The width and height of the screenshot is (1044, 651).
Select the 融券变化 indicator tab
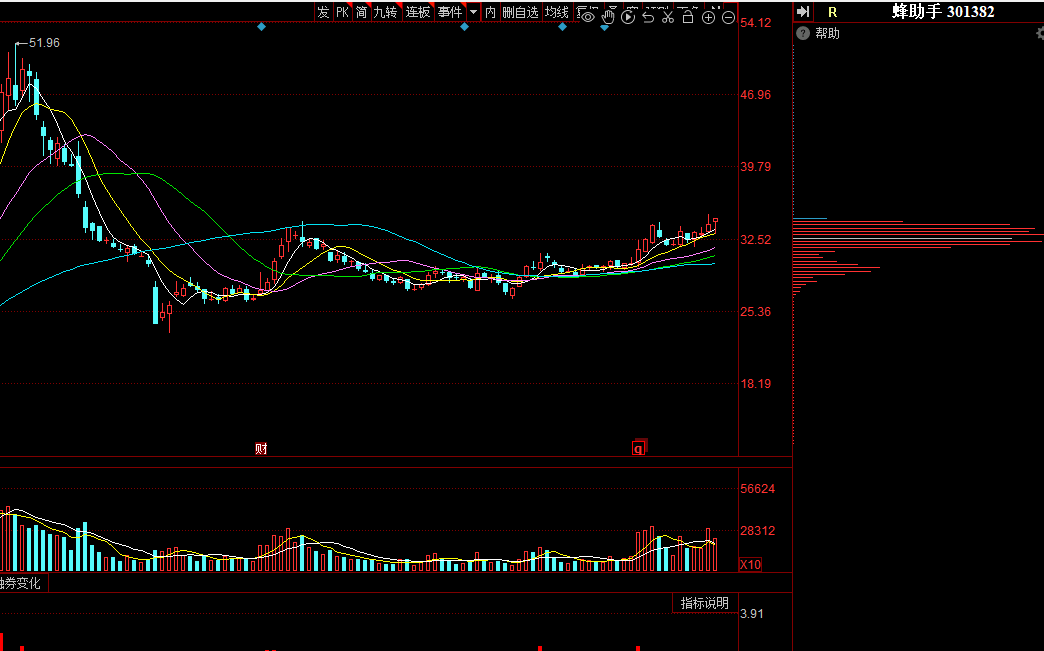pyautogui.click(x=21, y=583)
